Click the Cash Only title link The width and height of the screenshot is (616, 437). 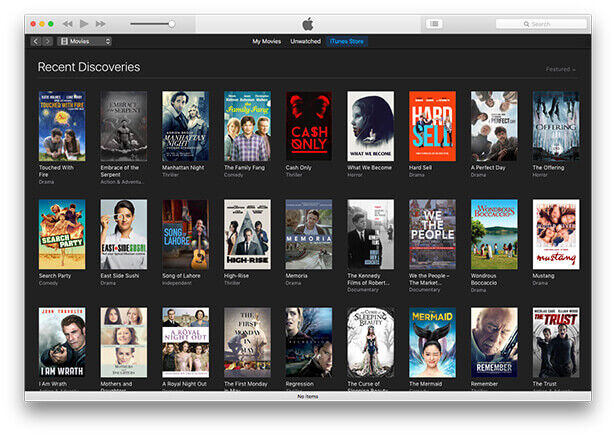pos(299,167)
